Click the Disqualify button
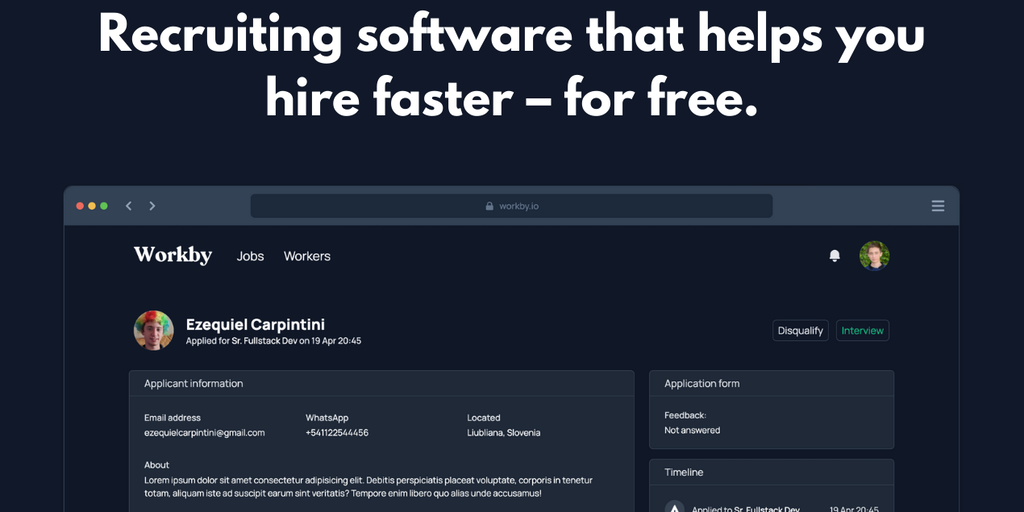1024x512 pixels. [800, 330]
